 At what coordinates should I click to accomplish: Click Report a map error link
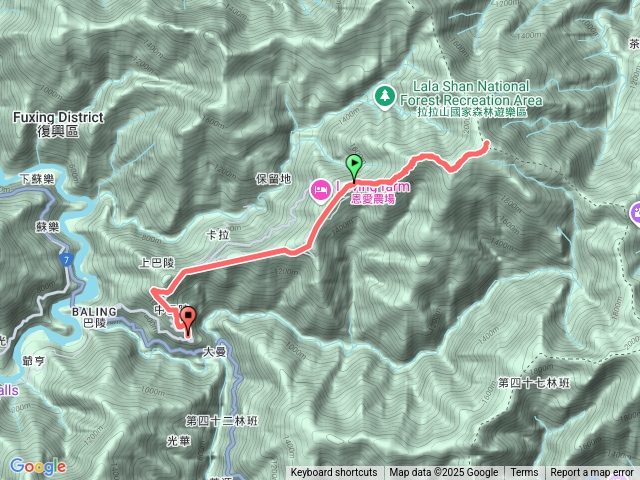point(591,473)
